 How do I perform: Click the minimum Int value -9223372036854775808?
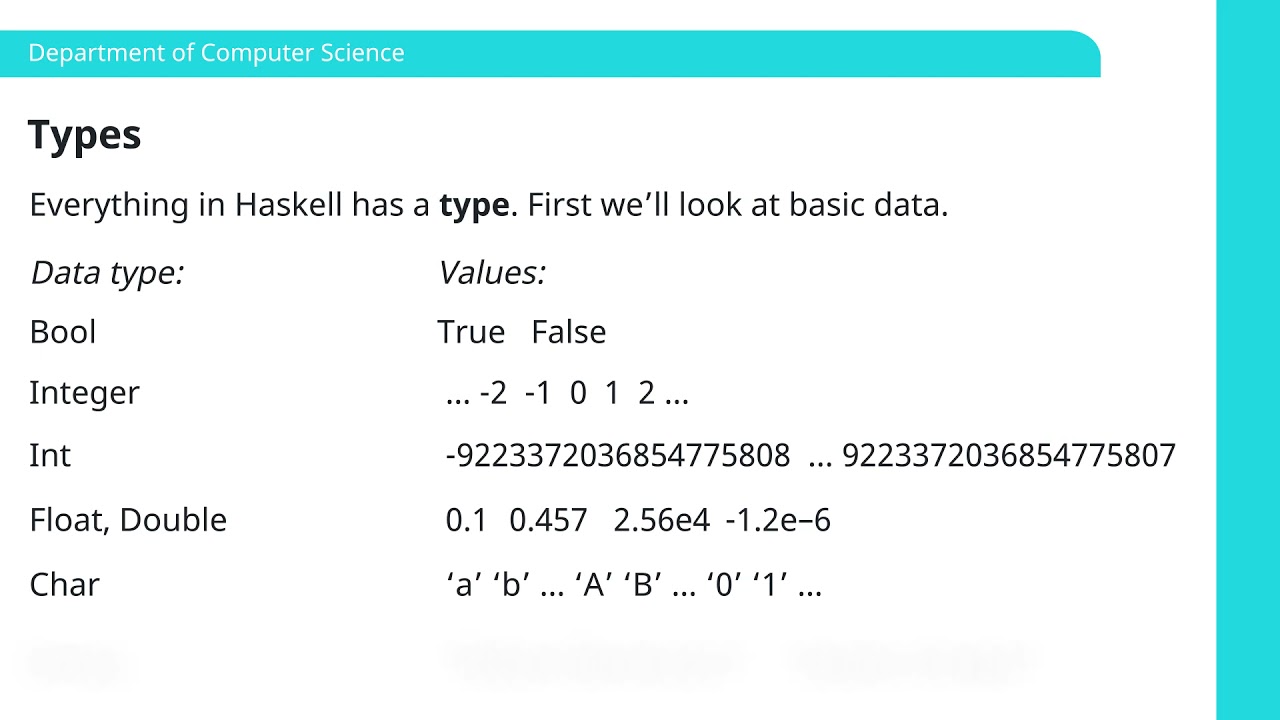[617, 456]
